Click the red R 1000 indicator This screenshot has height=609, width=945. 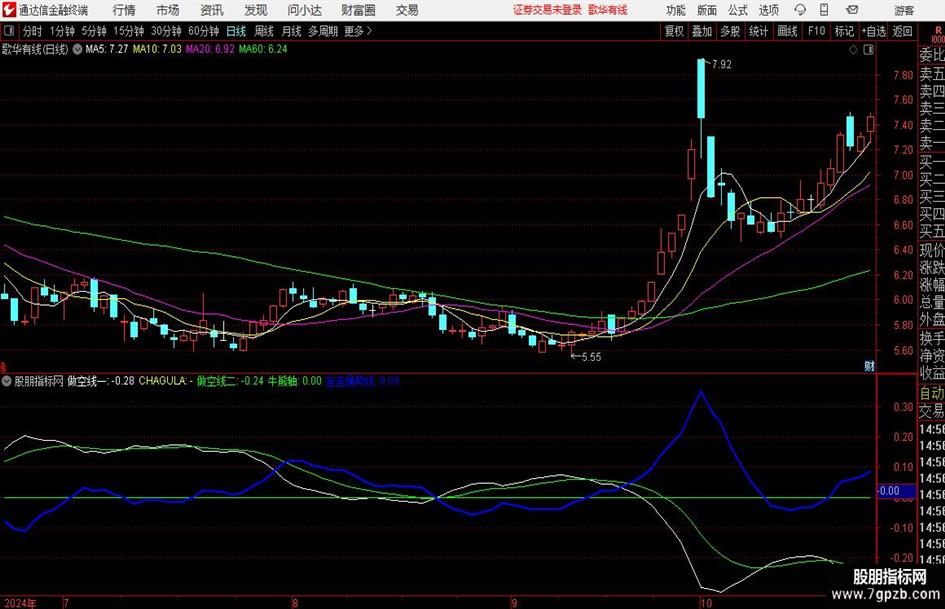point(938,34)
